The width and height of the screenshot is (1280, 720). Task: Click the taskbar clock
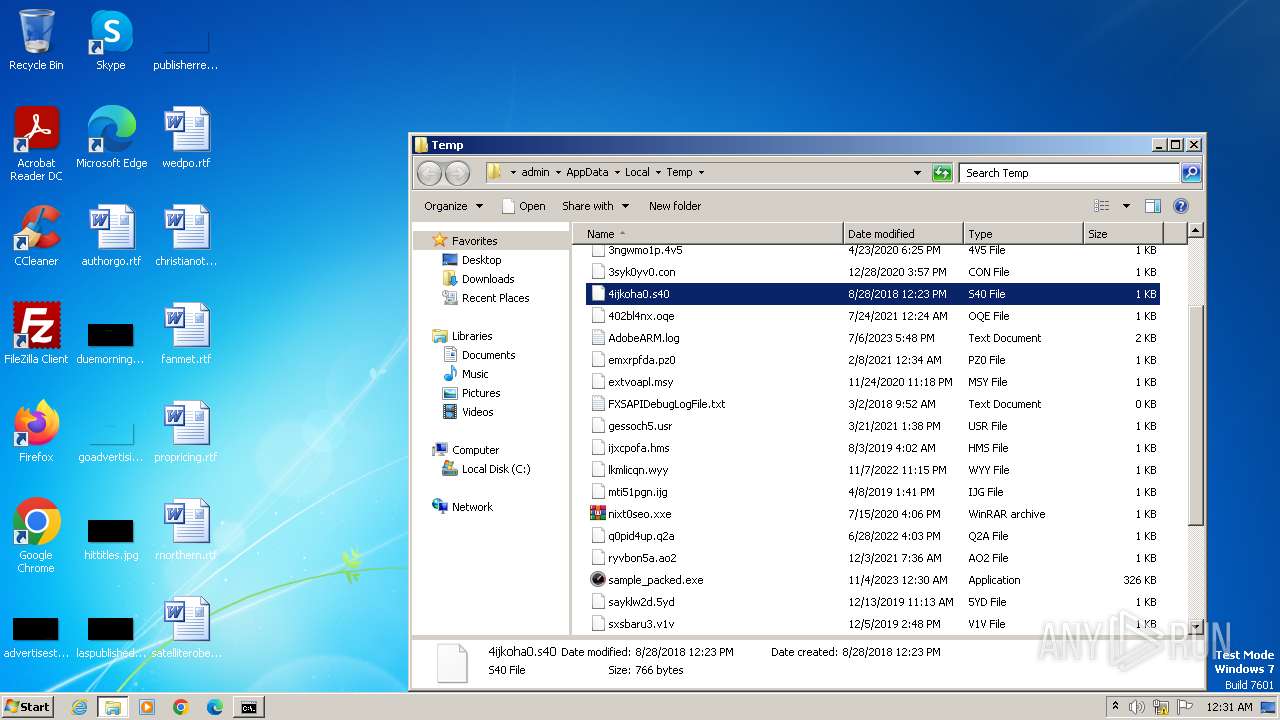pos(1229,707)
